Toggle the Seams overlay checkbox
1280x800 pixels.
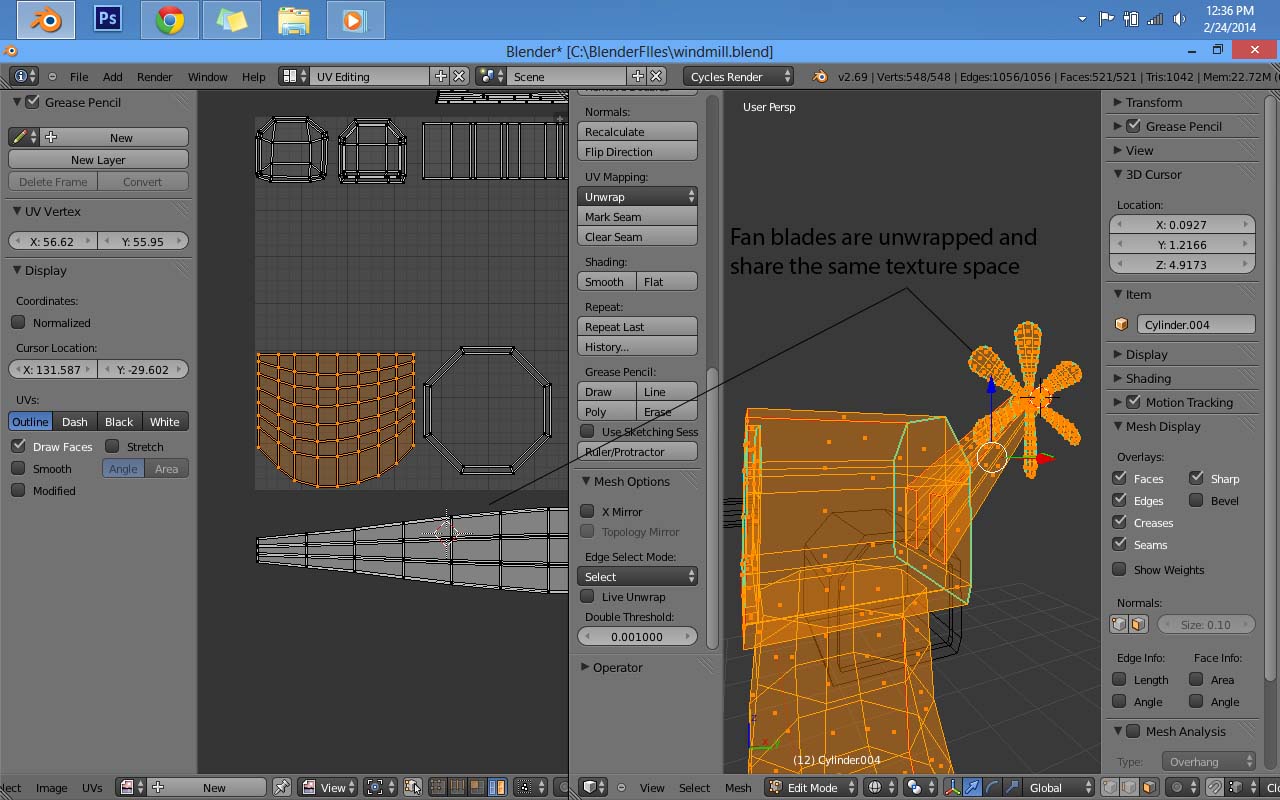[1118, 545]
